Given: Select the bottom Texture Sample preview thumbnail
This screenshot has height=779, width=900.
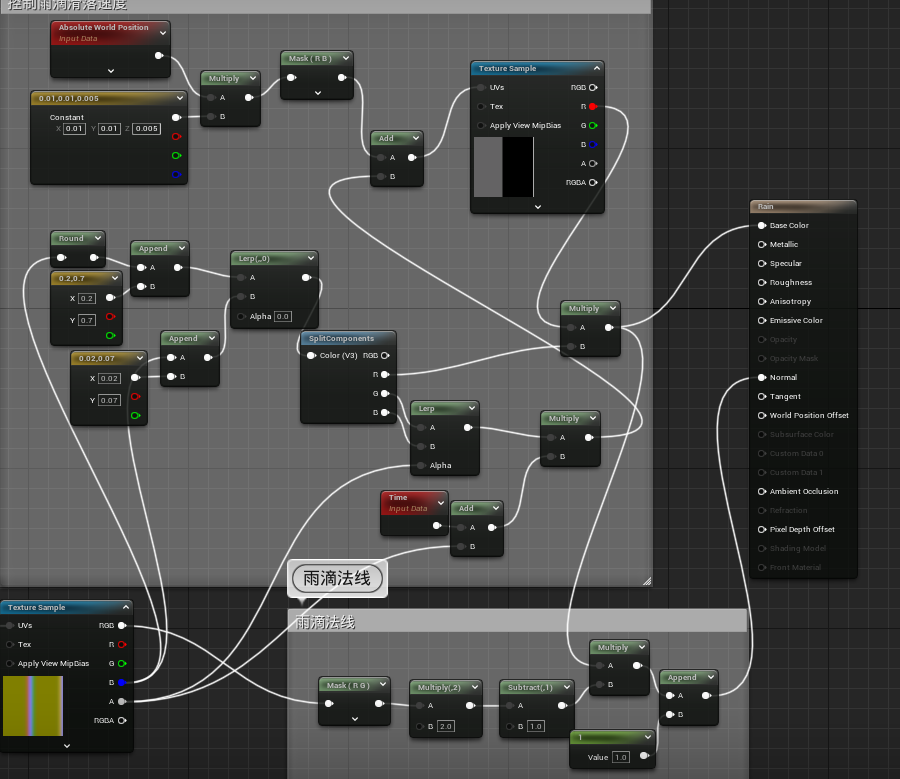Looking at the screenshot, I should point(33,706).
